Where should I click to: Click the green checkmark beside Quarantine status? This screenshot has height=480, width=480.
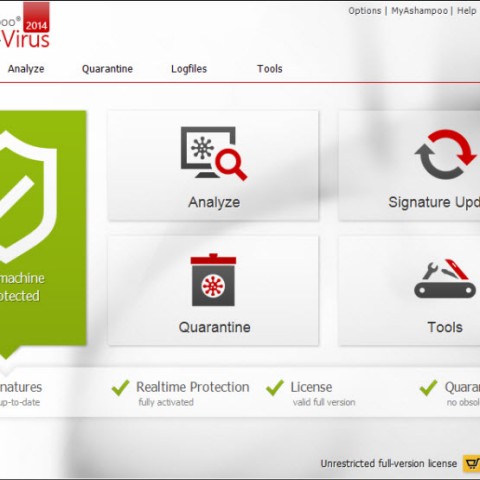coord(428,388)
